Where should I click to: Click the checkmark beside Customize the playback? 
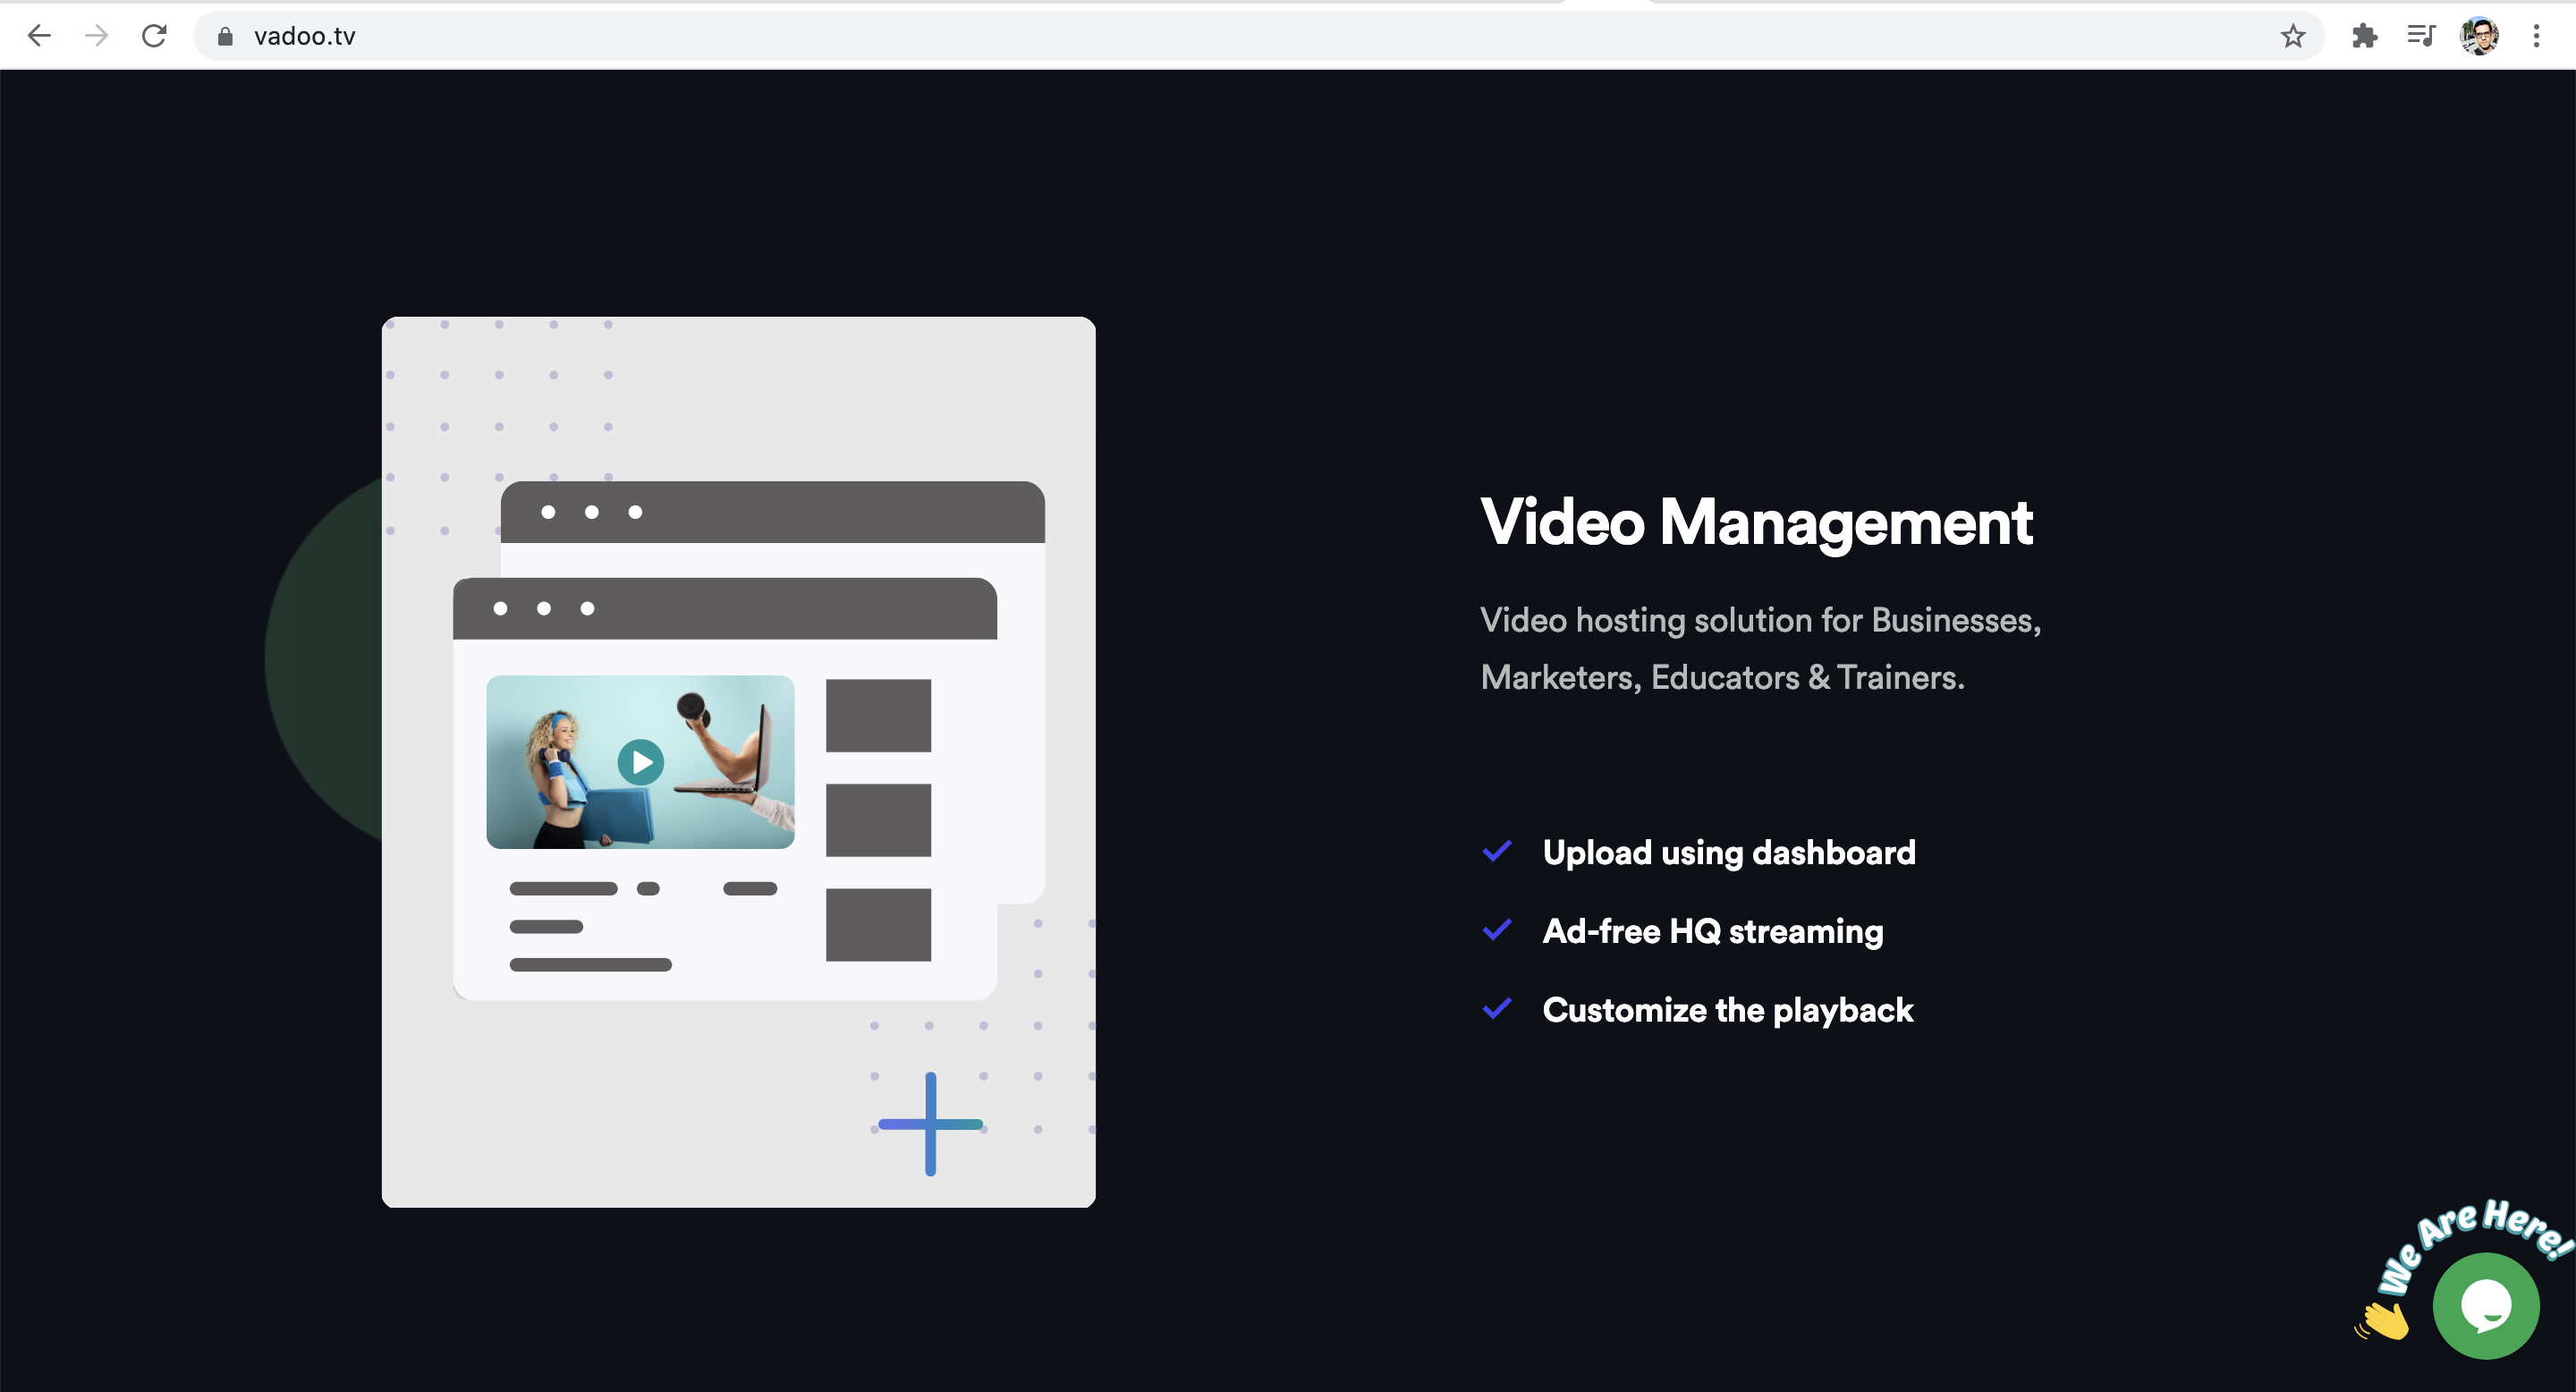coord(1497,1009)
